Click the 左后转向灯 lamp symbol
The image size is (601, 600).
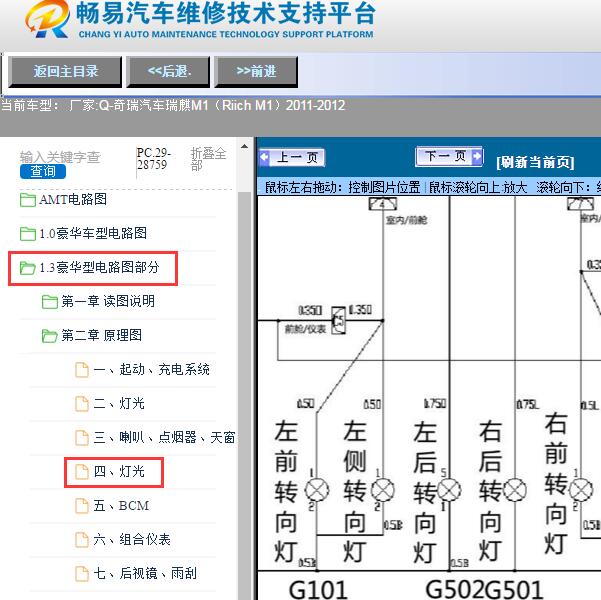click(449, 490)
